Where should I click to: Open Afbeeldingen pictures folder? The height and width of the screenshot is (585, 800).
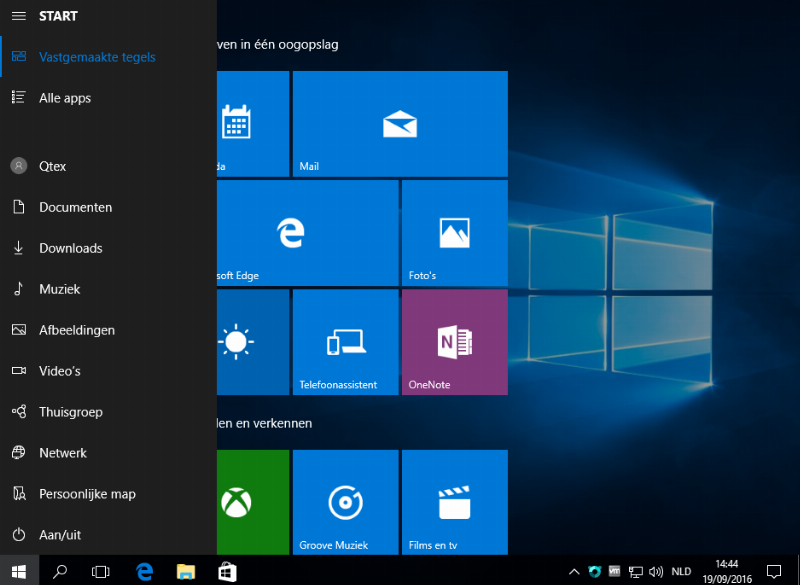[x=76, y=330]
